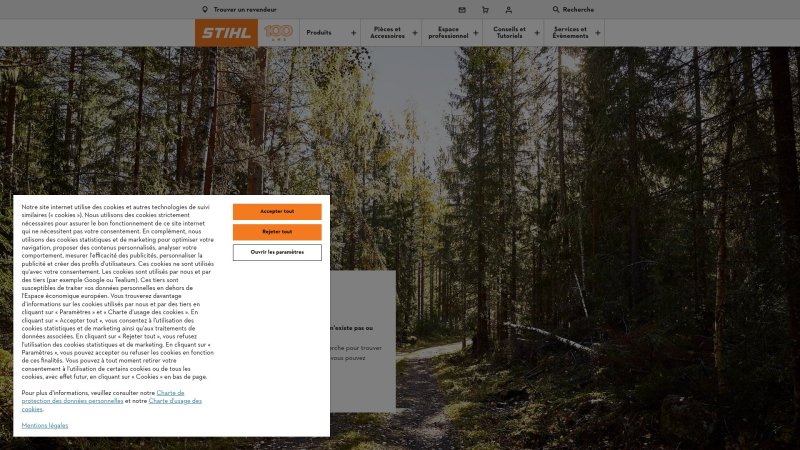Click the location pin icon
This screenshot has width=800, height=450.
point(205,10)
